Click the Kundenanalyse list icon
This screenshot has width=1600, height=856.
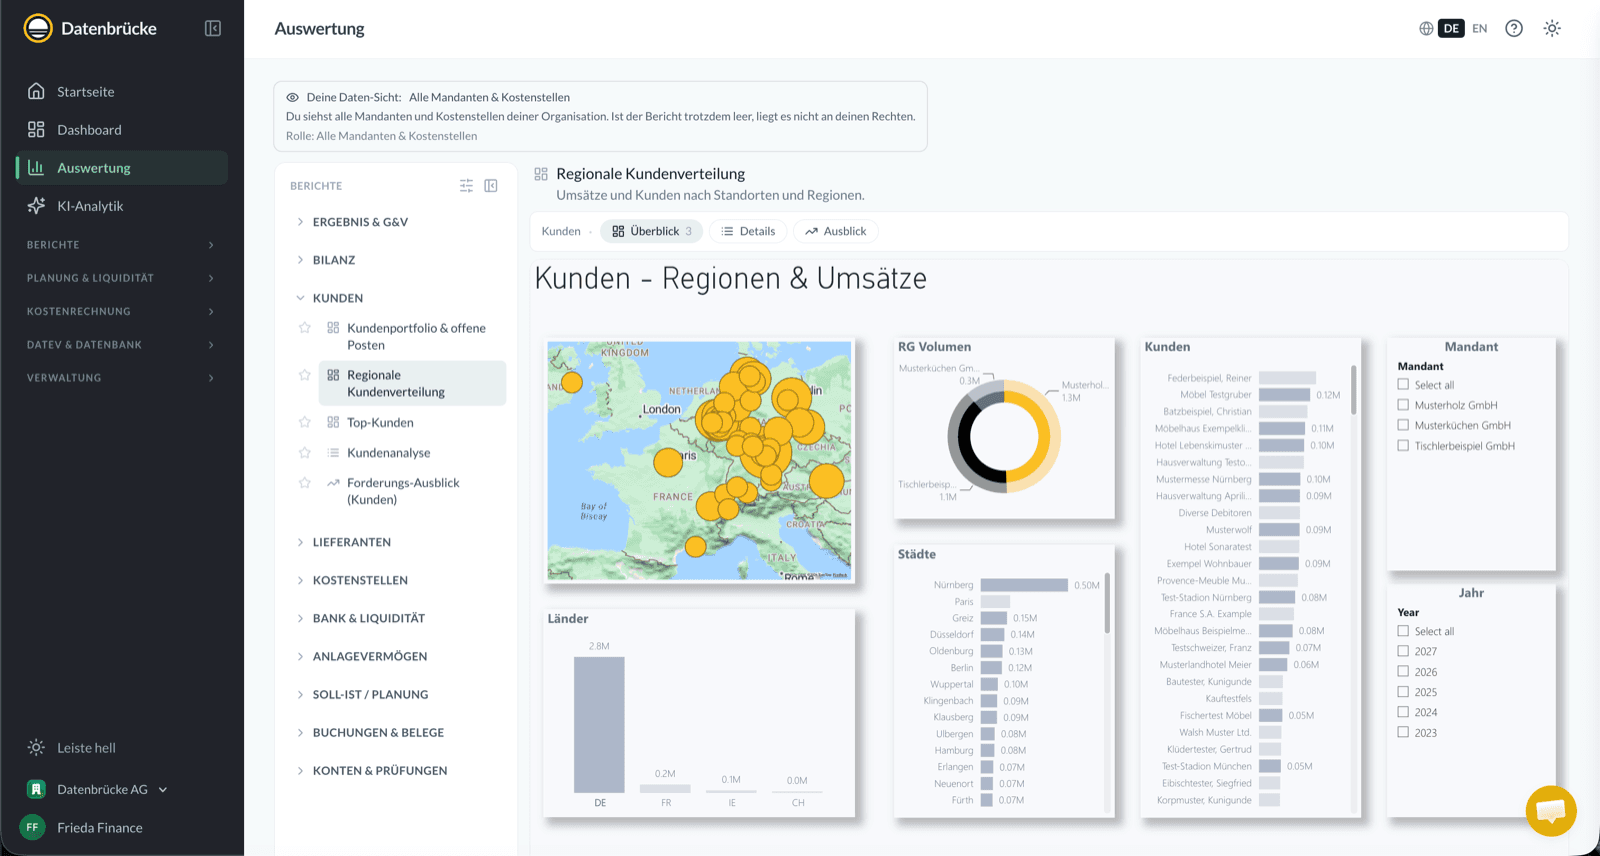(x=333, y=452)
